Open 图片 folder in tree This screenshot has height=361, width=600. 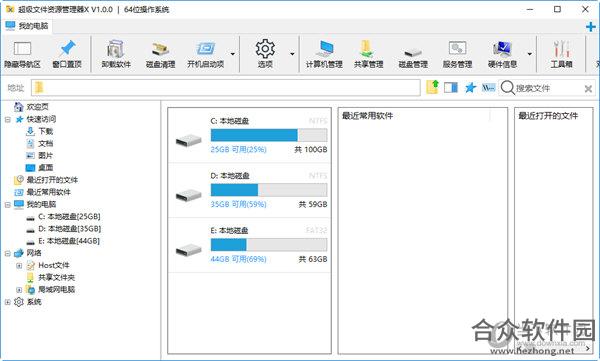click(x=46, y=155)
